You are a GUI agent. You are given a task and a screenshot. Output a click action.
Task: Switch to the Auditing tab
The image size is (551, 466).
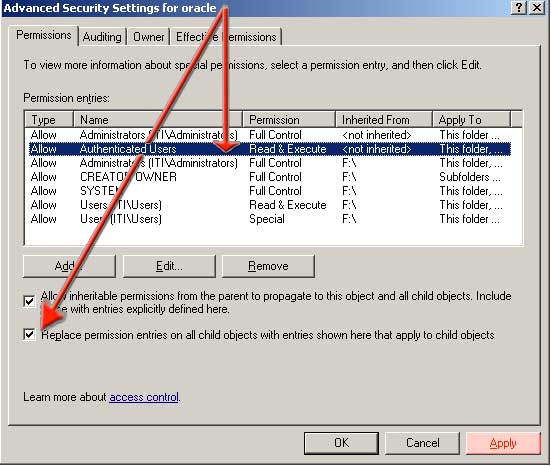[x=102, y=37]
